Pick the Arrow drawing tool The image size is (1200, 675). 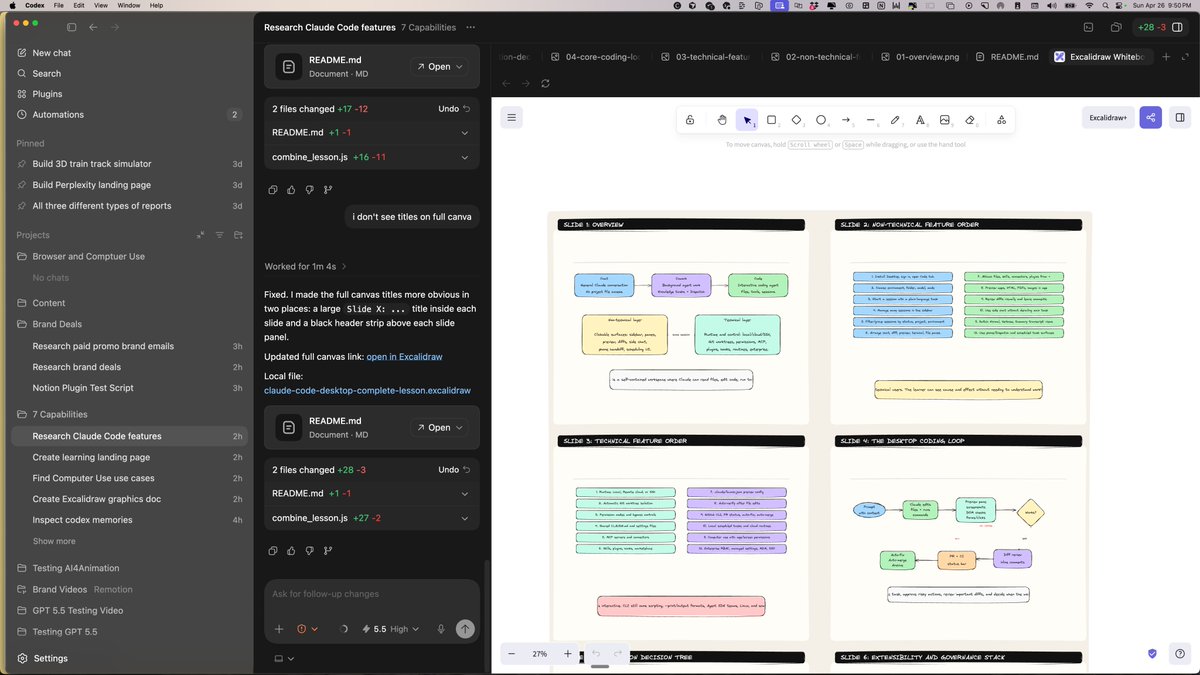(x=846, y=120)
